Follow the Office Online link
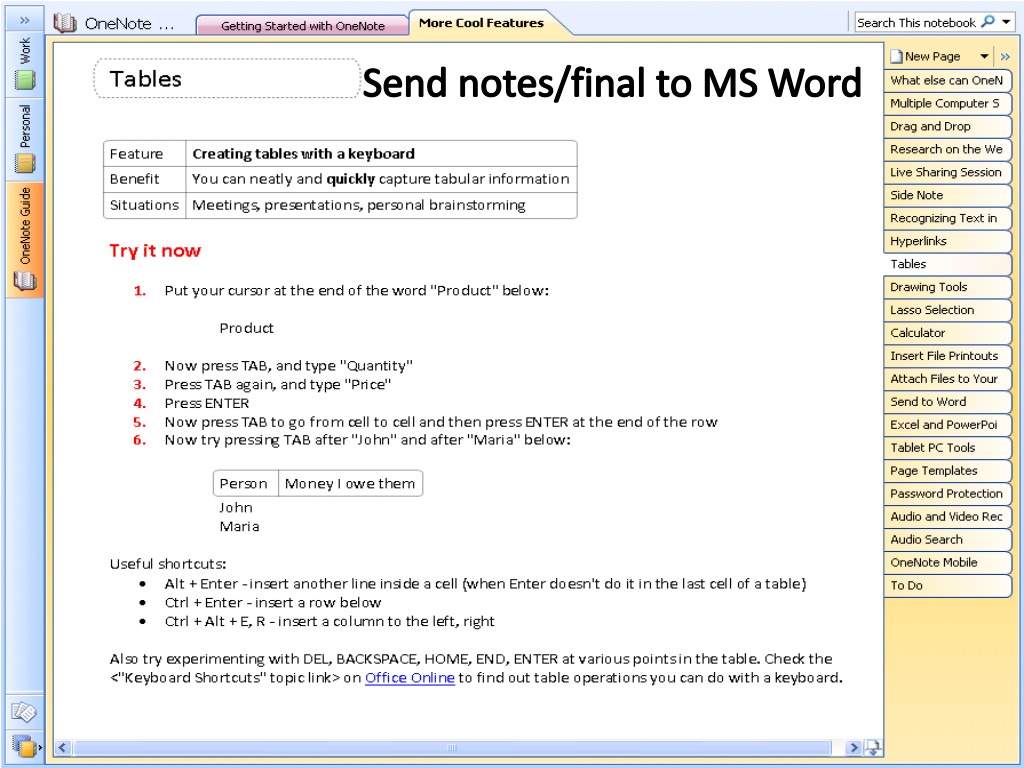 [409, 678]
